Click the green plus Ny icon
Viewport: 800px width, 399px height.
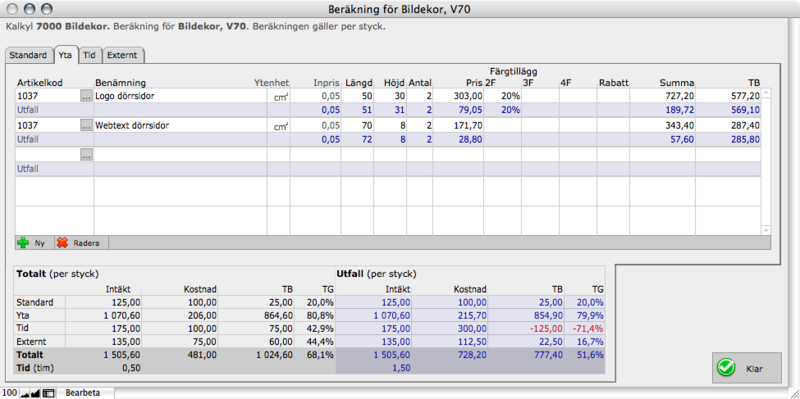23,243
